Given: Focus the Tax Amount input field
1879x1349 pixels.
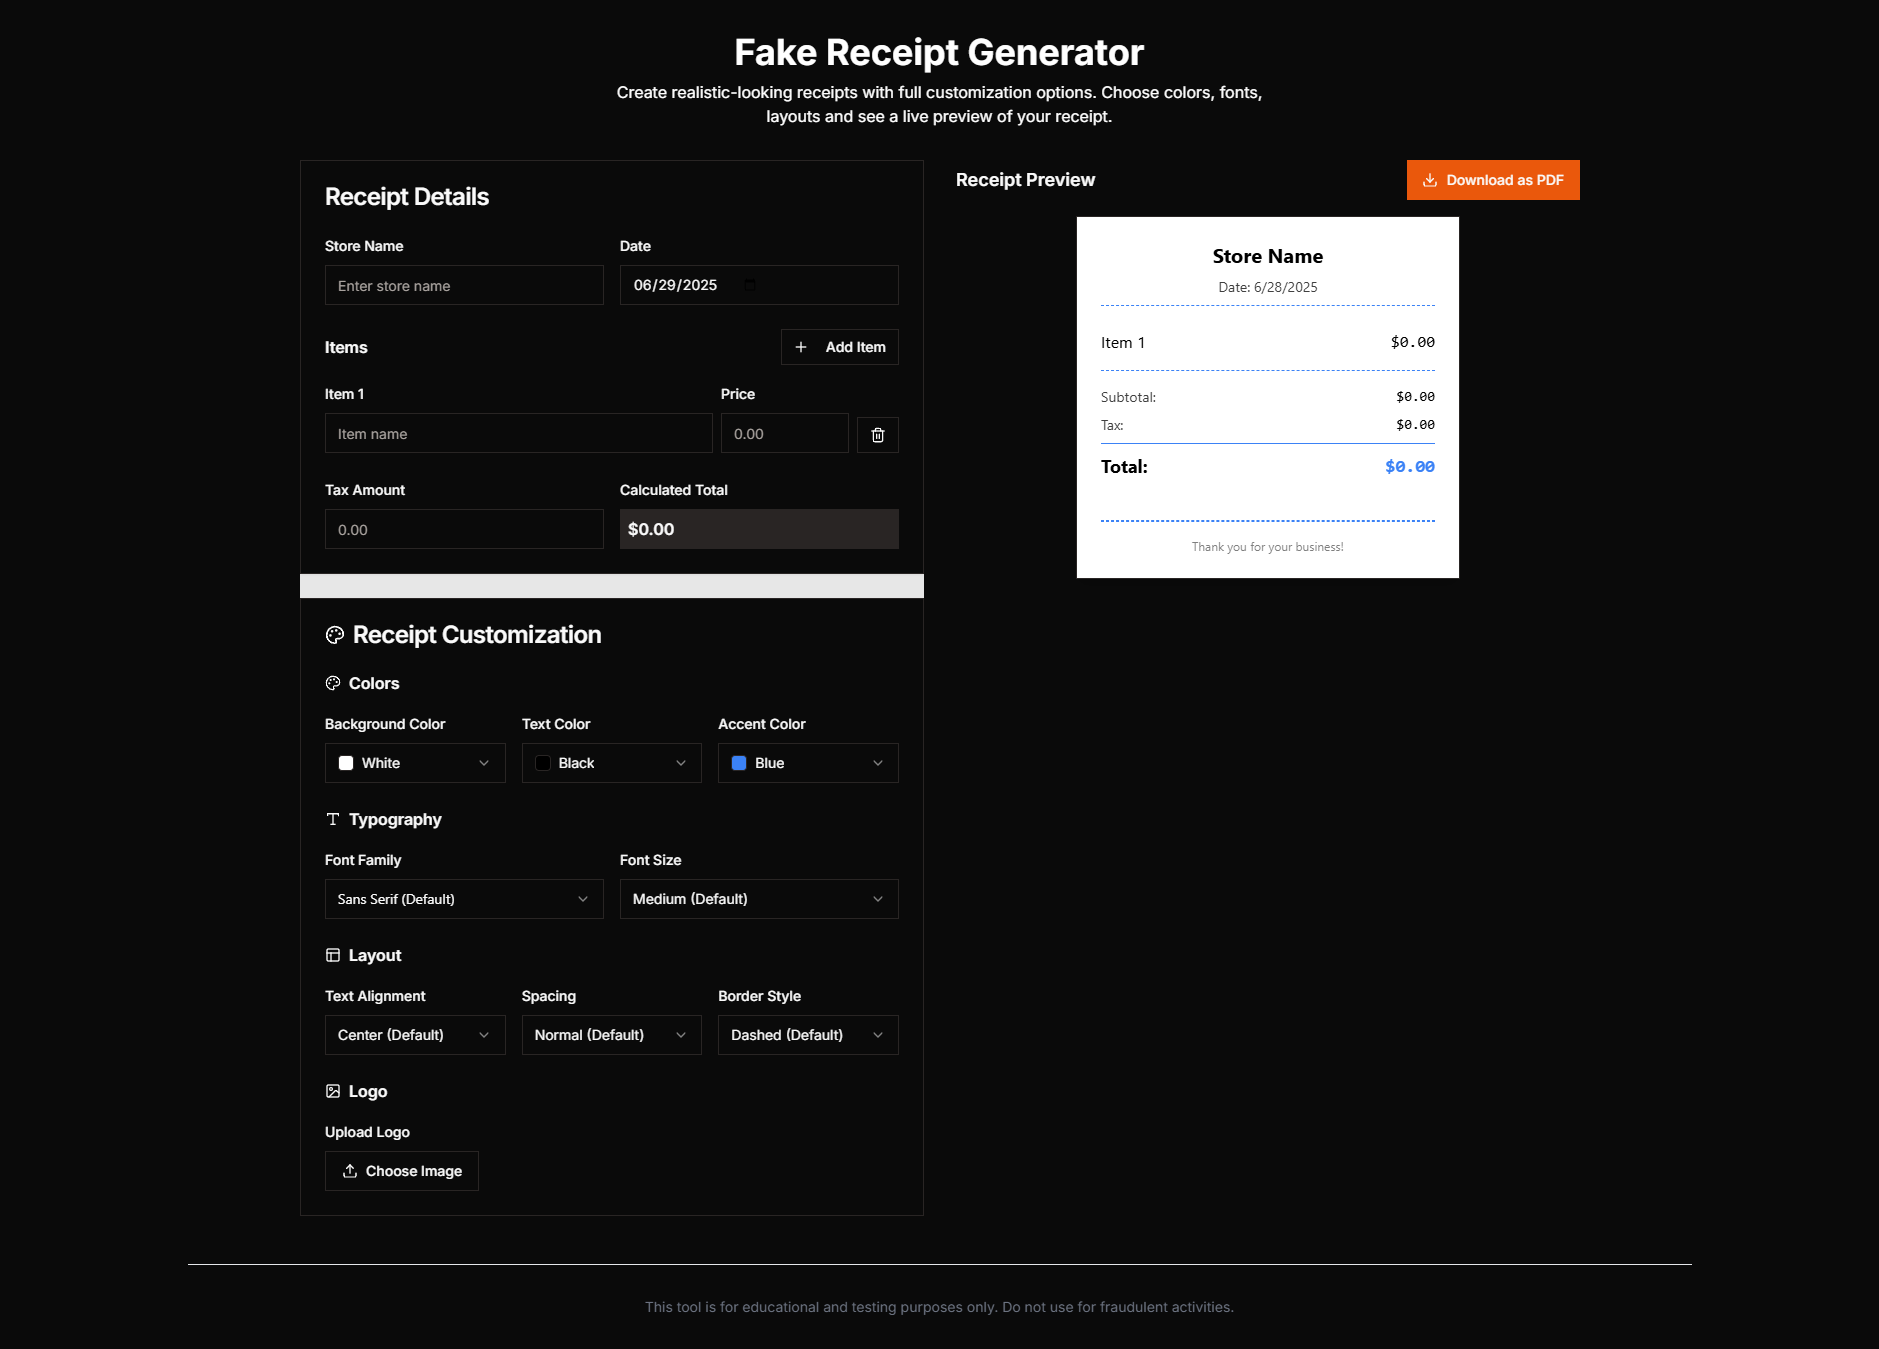Looking at the screenshot, I should (464, 529).
